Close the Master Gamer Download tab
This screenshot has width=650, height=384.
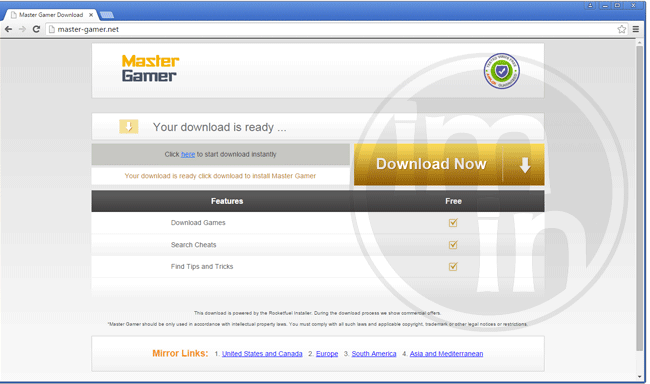(x=91, y=15)
